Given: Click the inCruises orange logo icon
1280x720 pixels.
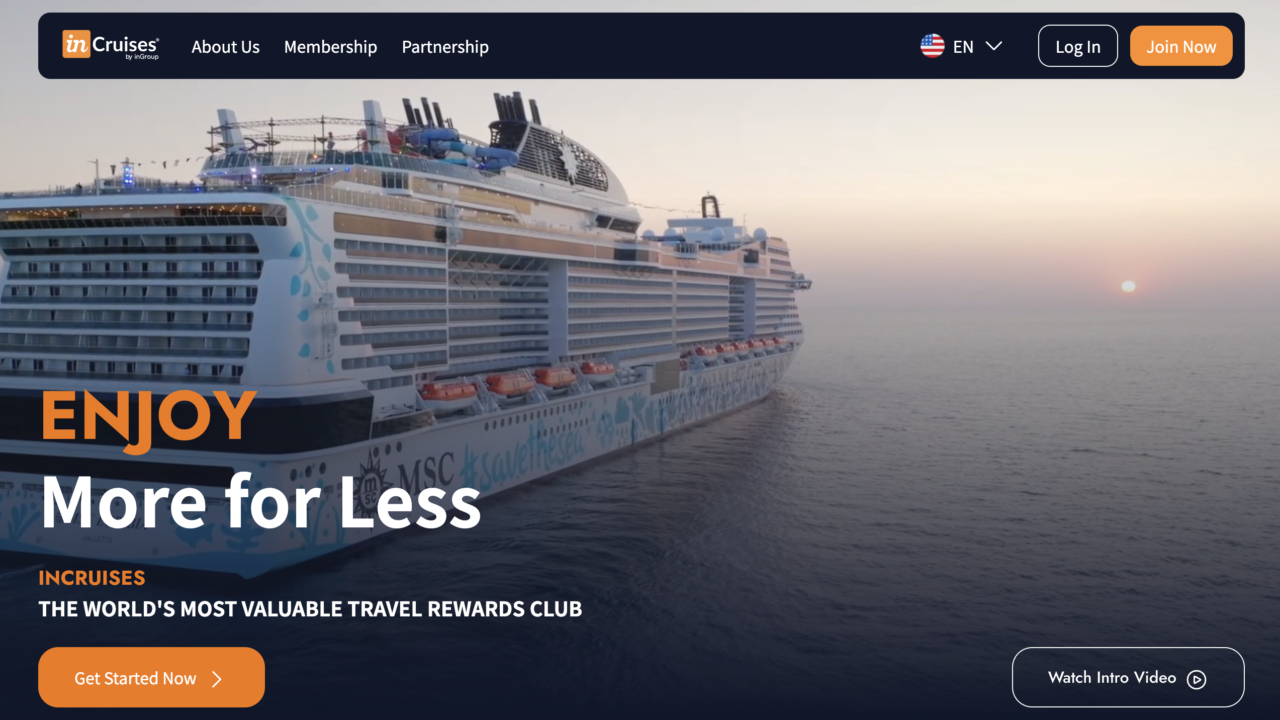Looking at the screenshot, I should 76,44.
